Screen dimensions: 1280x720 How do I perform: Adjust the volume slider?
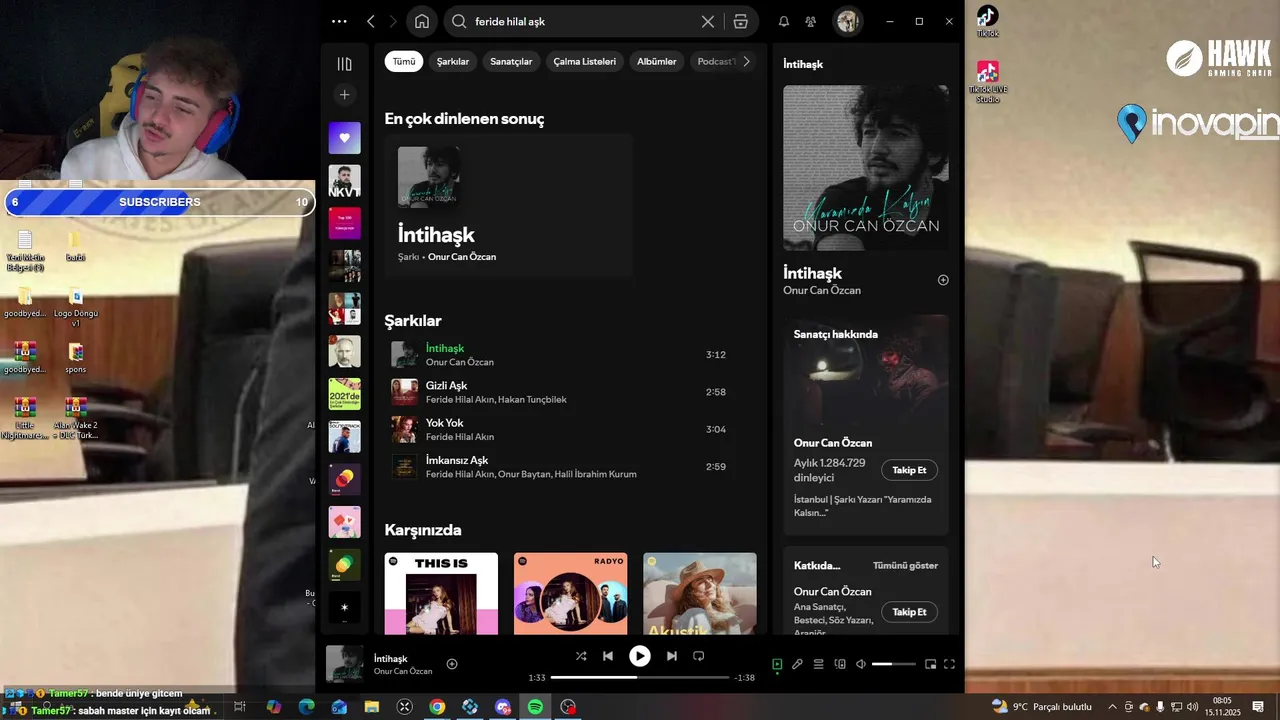[x=894, y=664]
